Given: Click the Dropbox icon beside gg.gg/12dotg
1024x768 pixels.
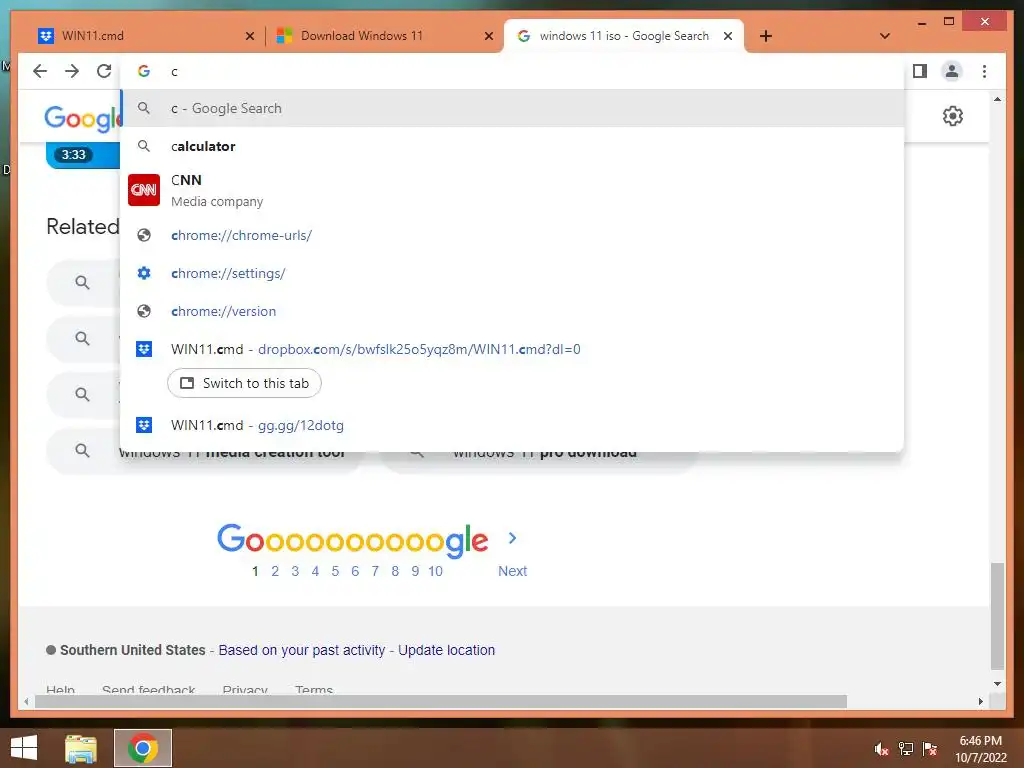Looking at the screenshot, I should pos(144,425).
